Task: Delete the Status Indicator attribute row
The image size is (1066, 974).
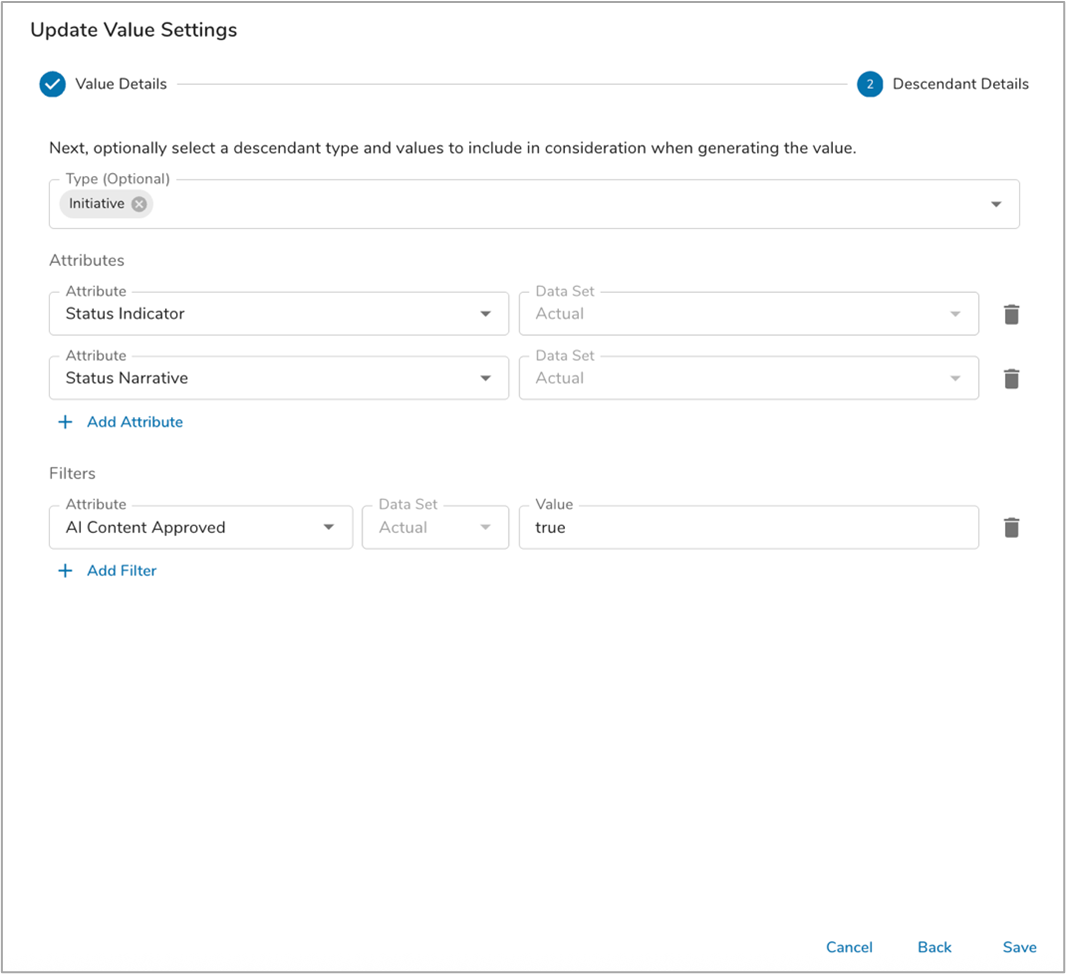Action: coord(1011,314)
